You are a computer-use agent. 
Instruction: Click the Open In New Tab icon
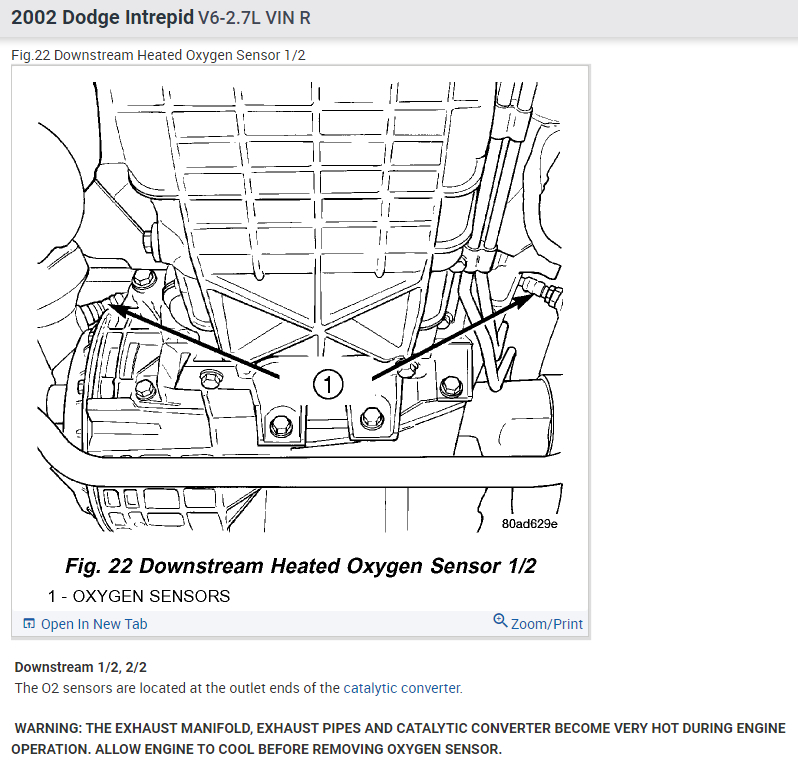(29, 623)
